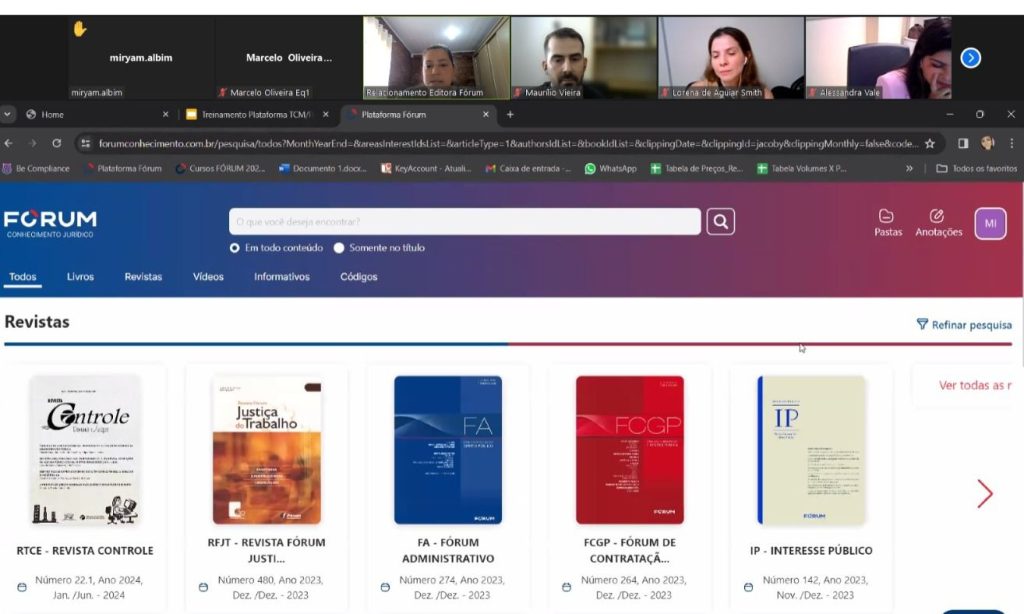
Task: Click the raised hand icon on miryam.albim
Action: pos(80,29)
